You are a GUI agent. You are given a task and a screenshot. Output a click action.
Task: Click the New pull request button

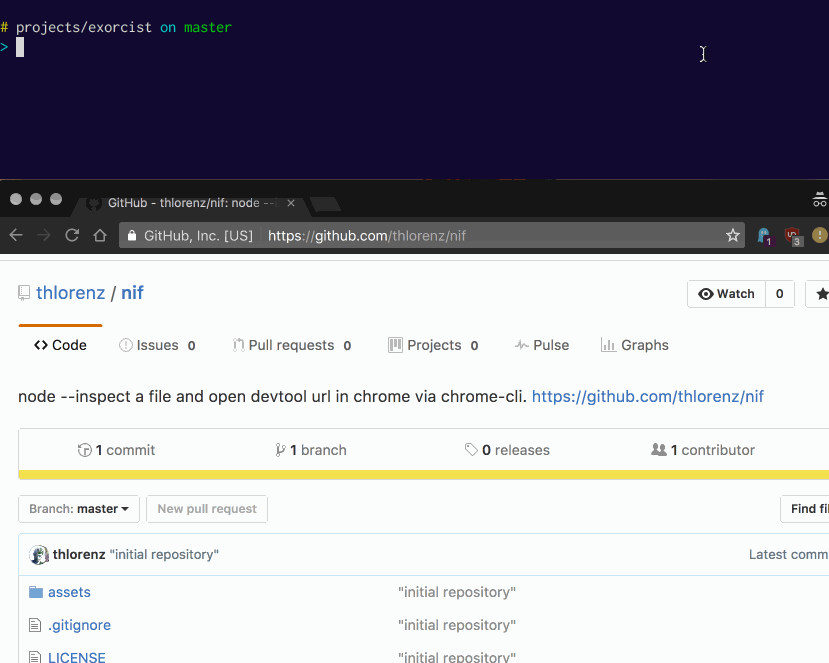coord(207,509)
